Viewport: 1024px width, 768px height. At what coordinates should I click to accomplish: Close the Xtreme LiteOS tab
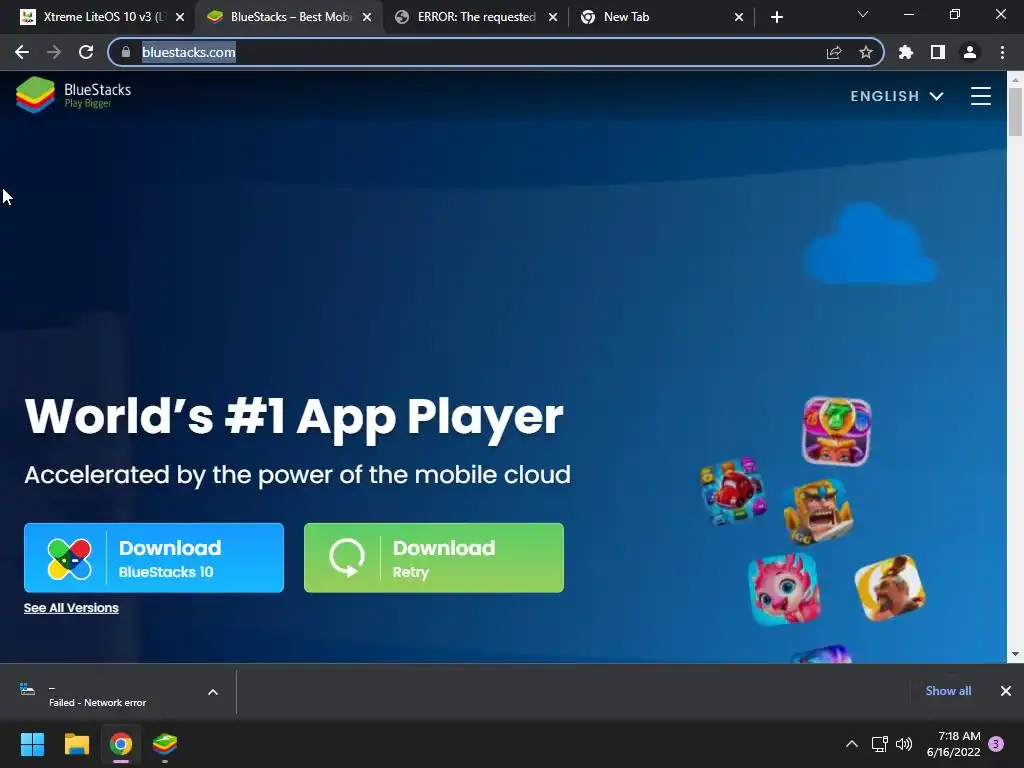coord(180,17)
